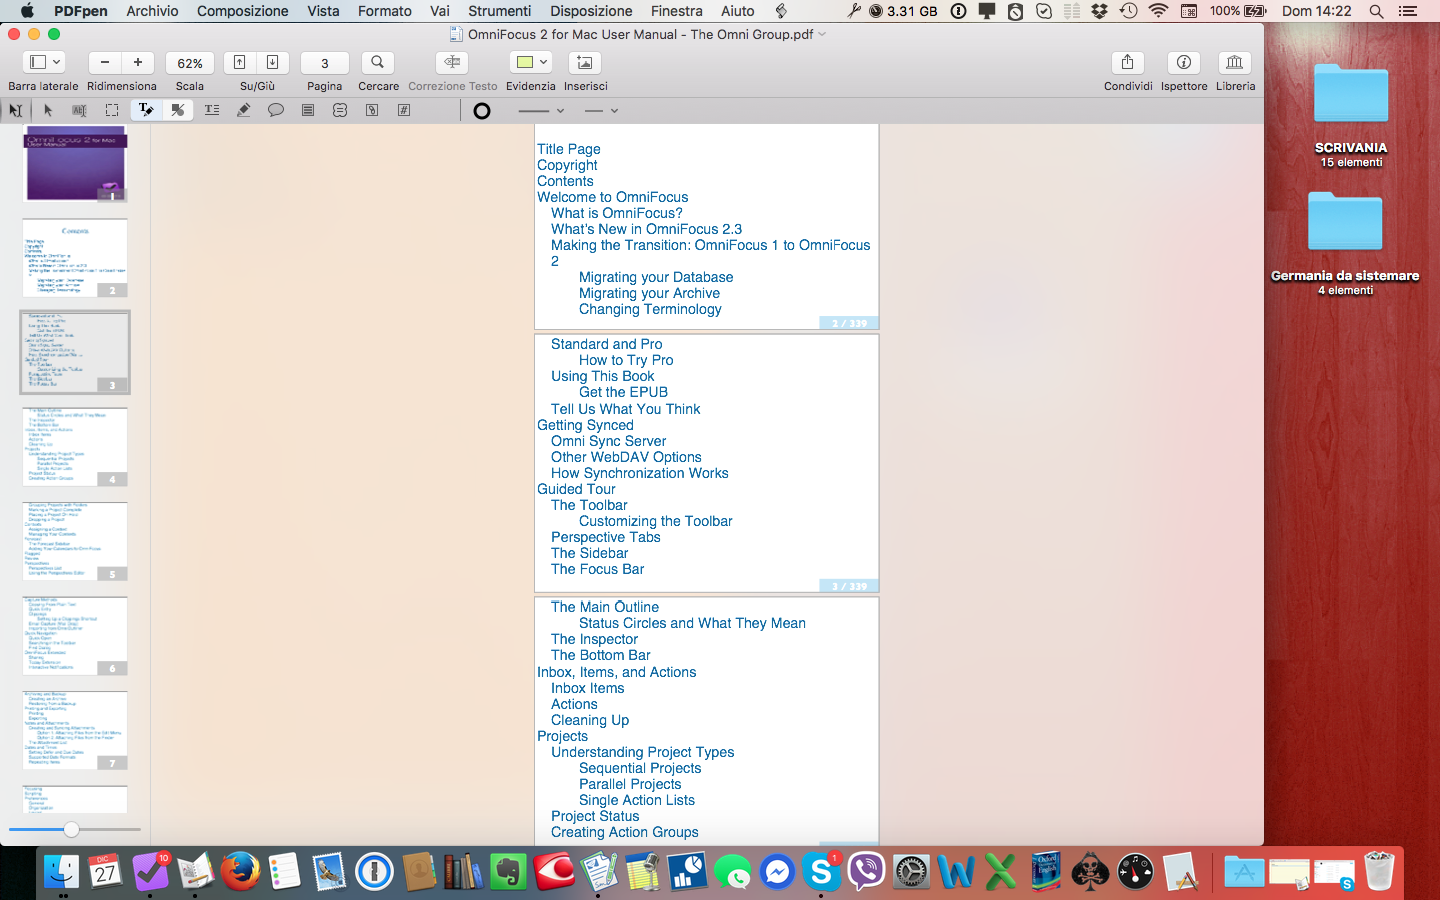Open search with the Cercare magnifier
This screenshot has height=900, width=1440.
pos(378,62)
